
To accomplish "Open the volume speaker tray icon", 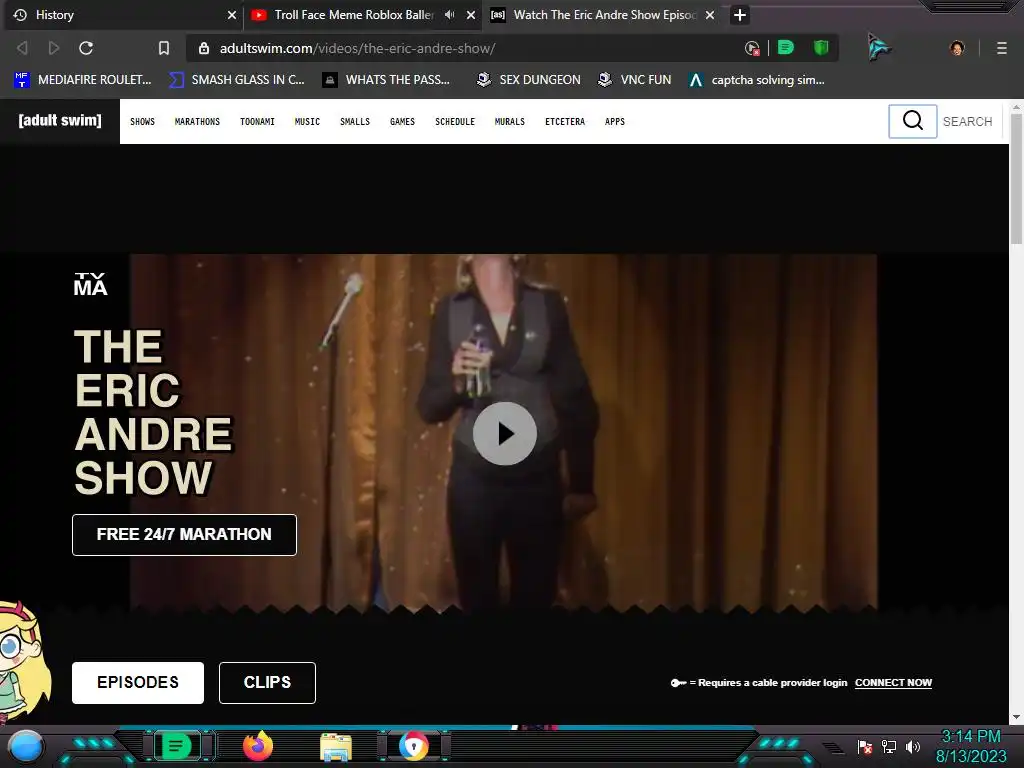I will 913,746.
